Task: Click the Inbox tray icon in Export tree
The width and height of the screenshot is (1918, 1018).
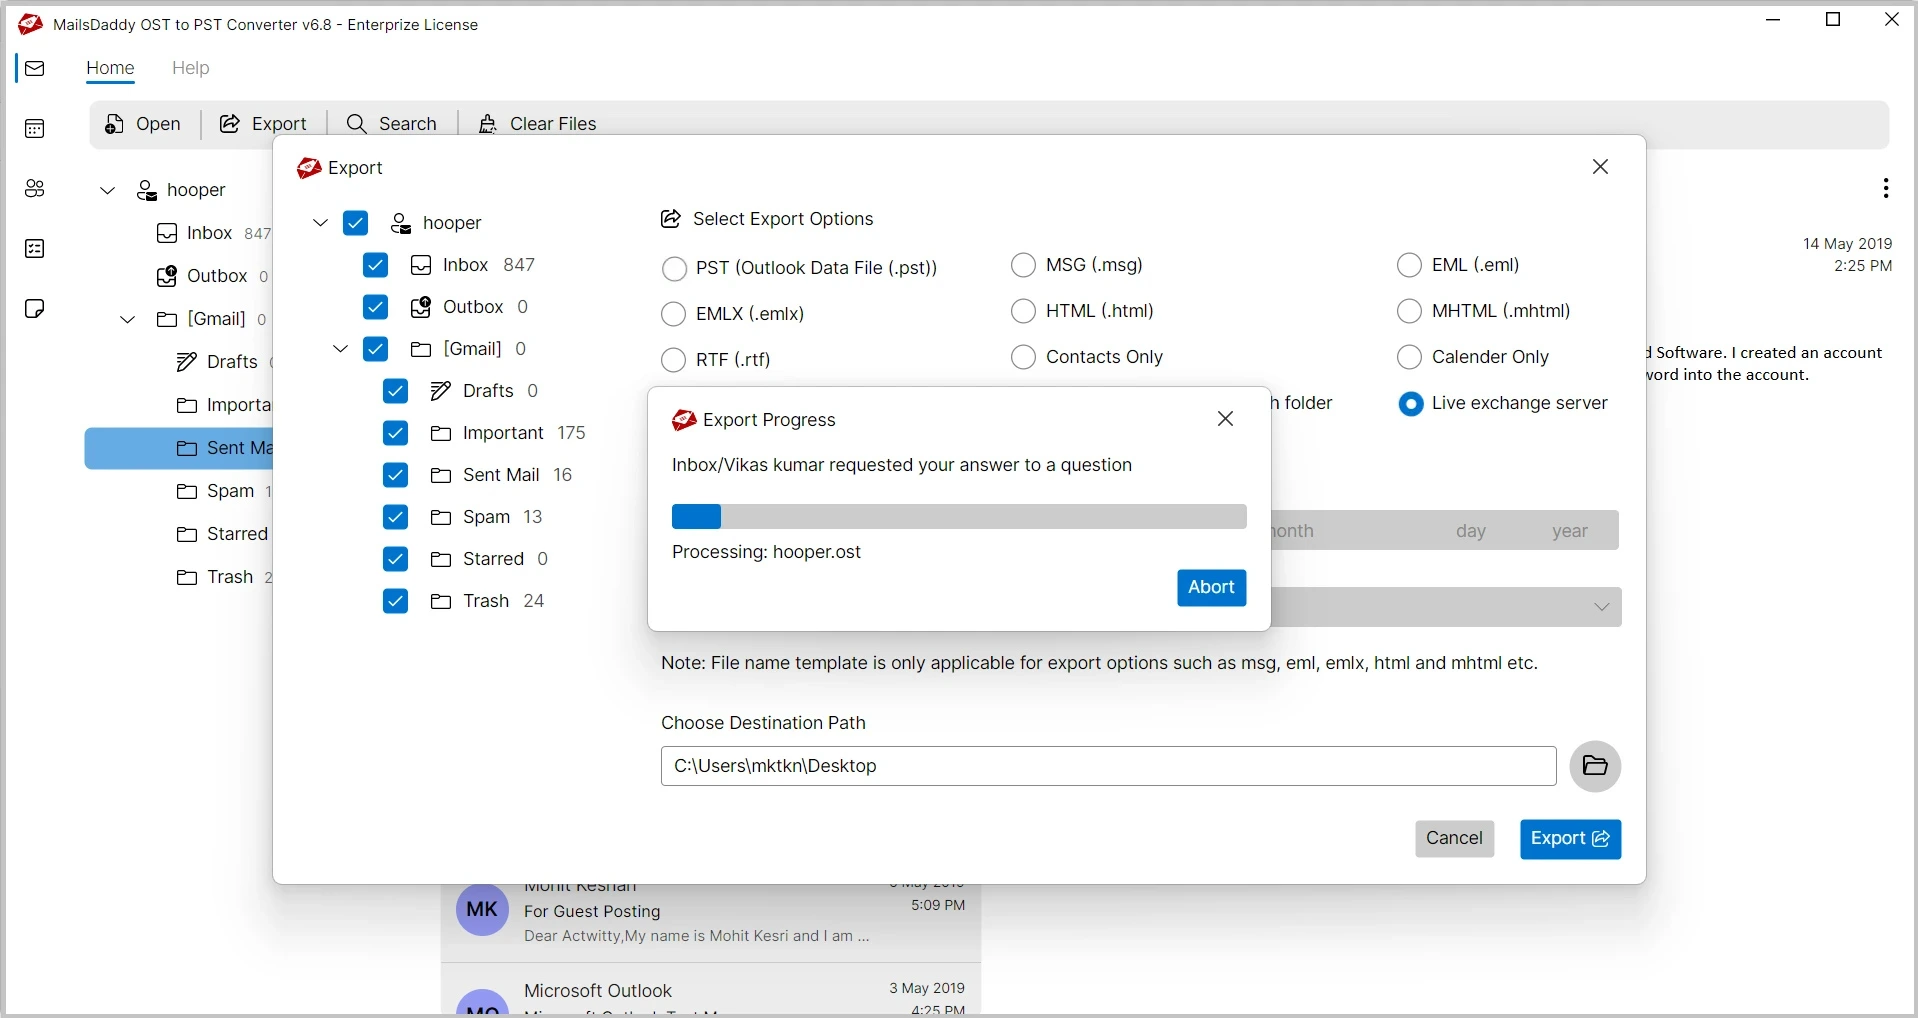Action: click(421, 265)
